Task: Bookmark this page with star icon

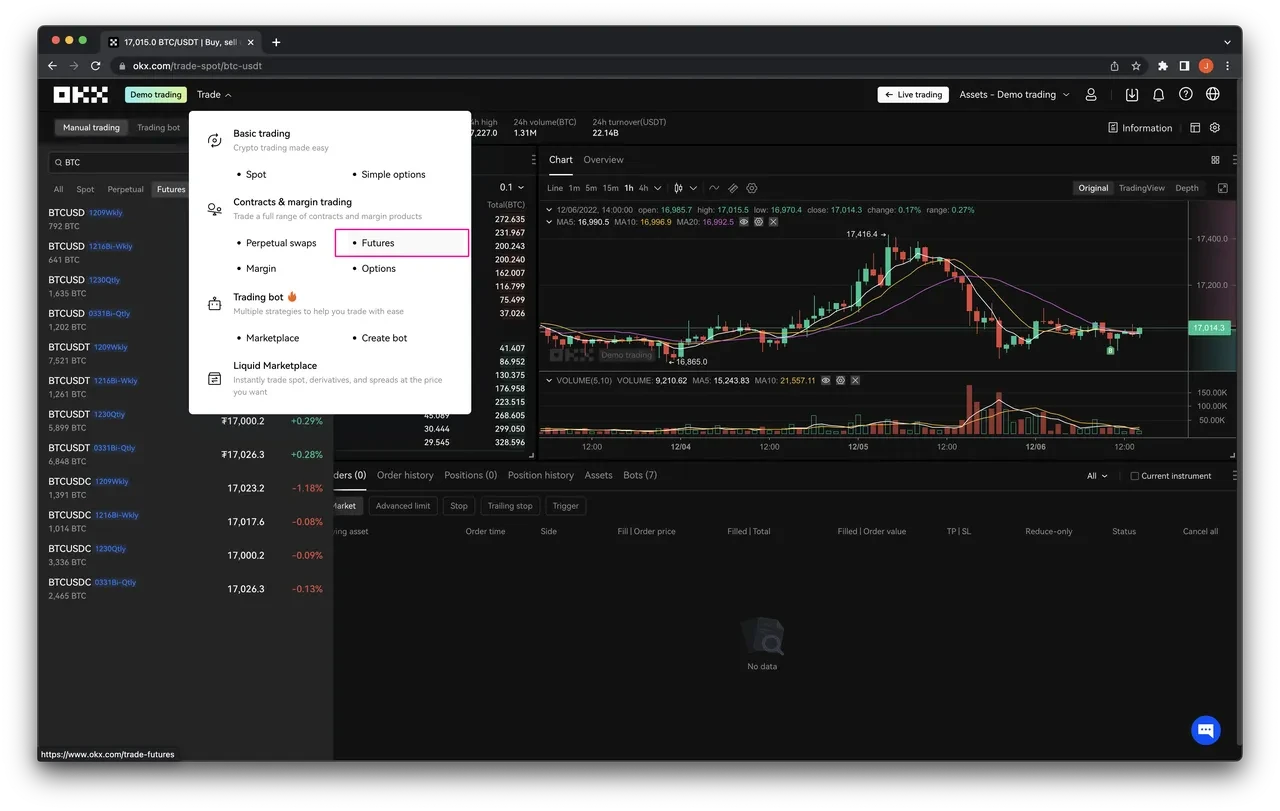Action: click(x=1136, y=66)
